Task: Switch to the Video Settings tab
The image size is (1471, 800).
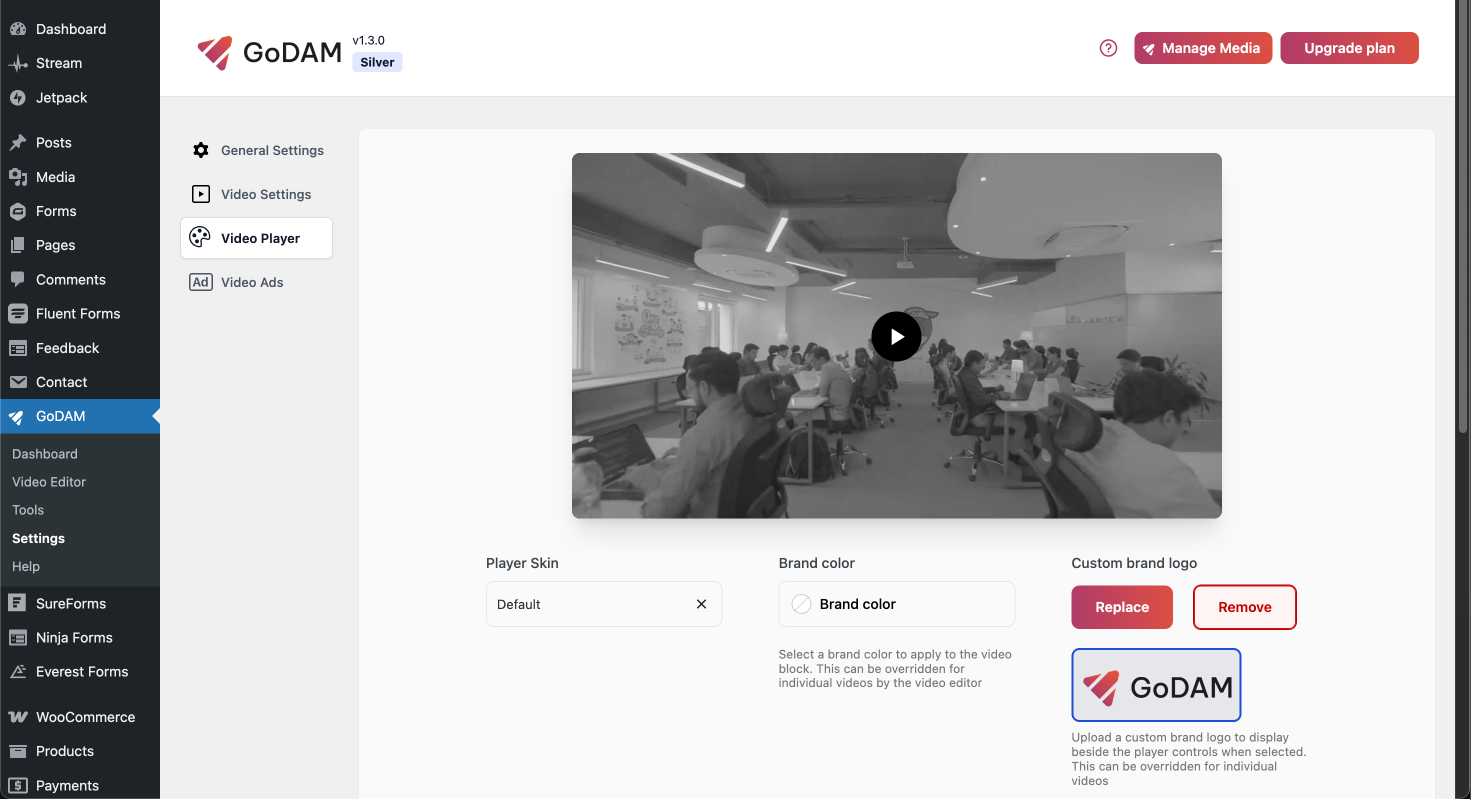Action: [x=256, y=194]
